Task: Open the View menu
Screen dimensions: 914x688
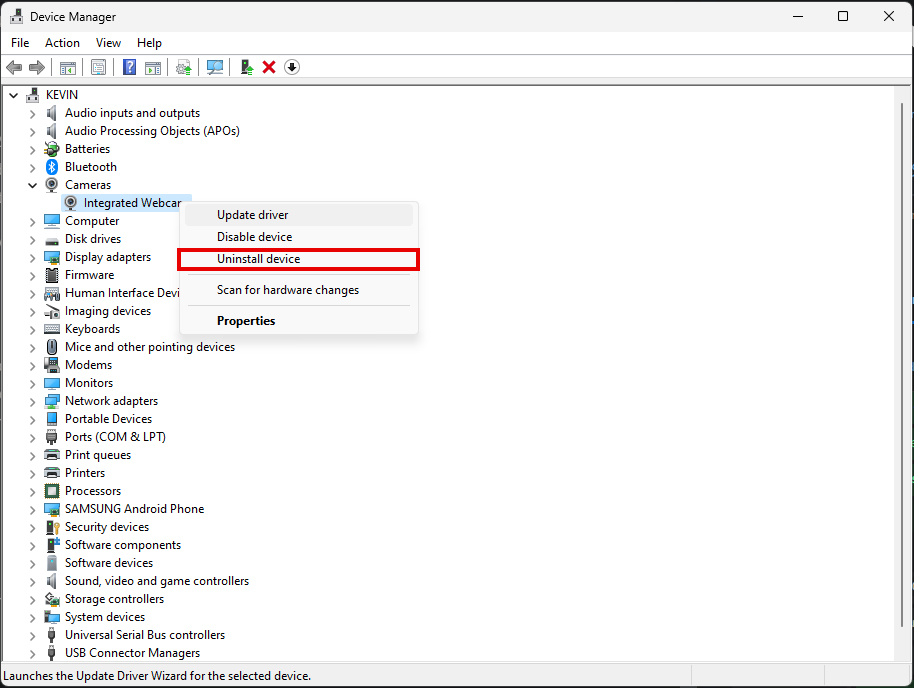Action: [x=108, y=42]
